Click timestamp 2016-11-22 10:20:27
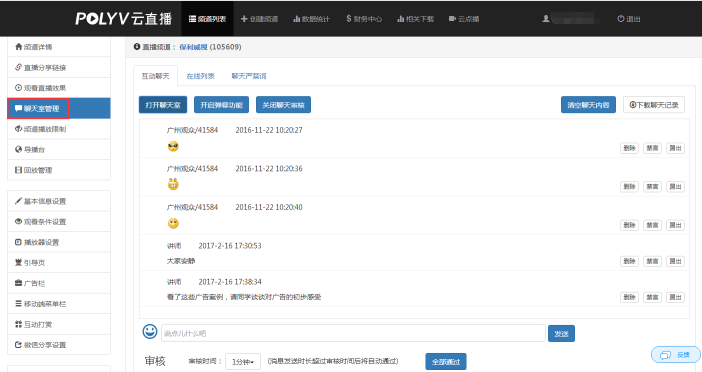Viewport: 702px width, 372px height. tap(269, 130)
